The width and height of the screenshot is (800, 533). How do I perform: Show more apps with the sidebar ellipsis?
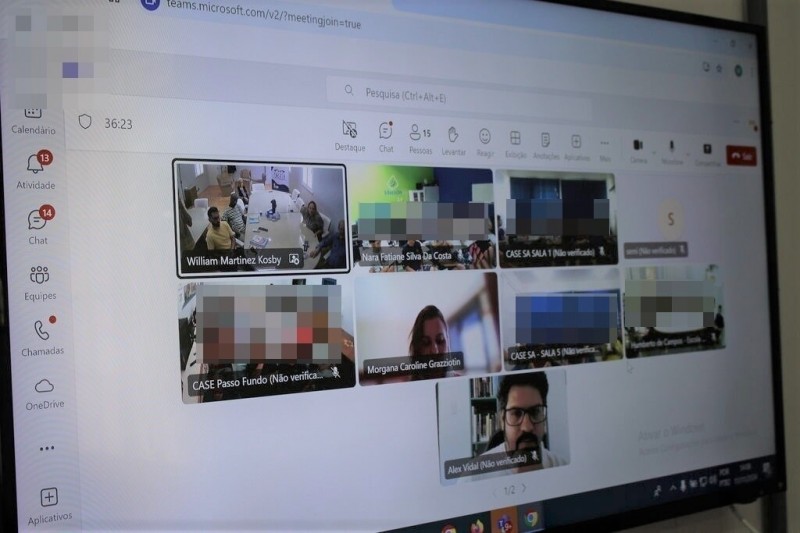point(47,449)
